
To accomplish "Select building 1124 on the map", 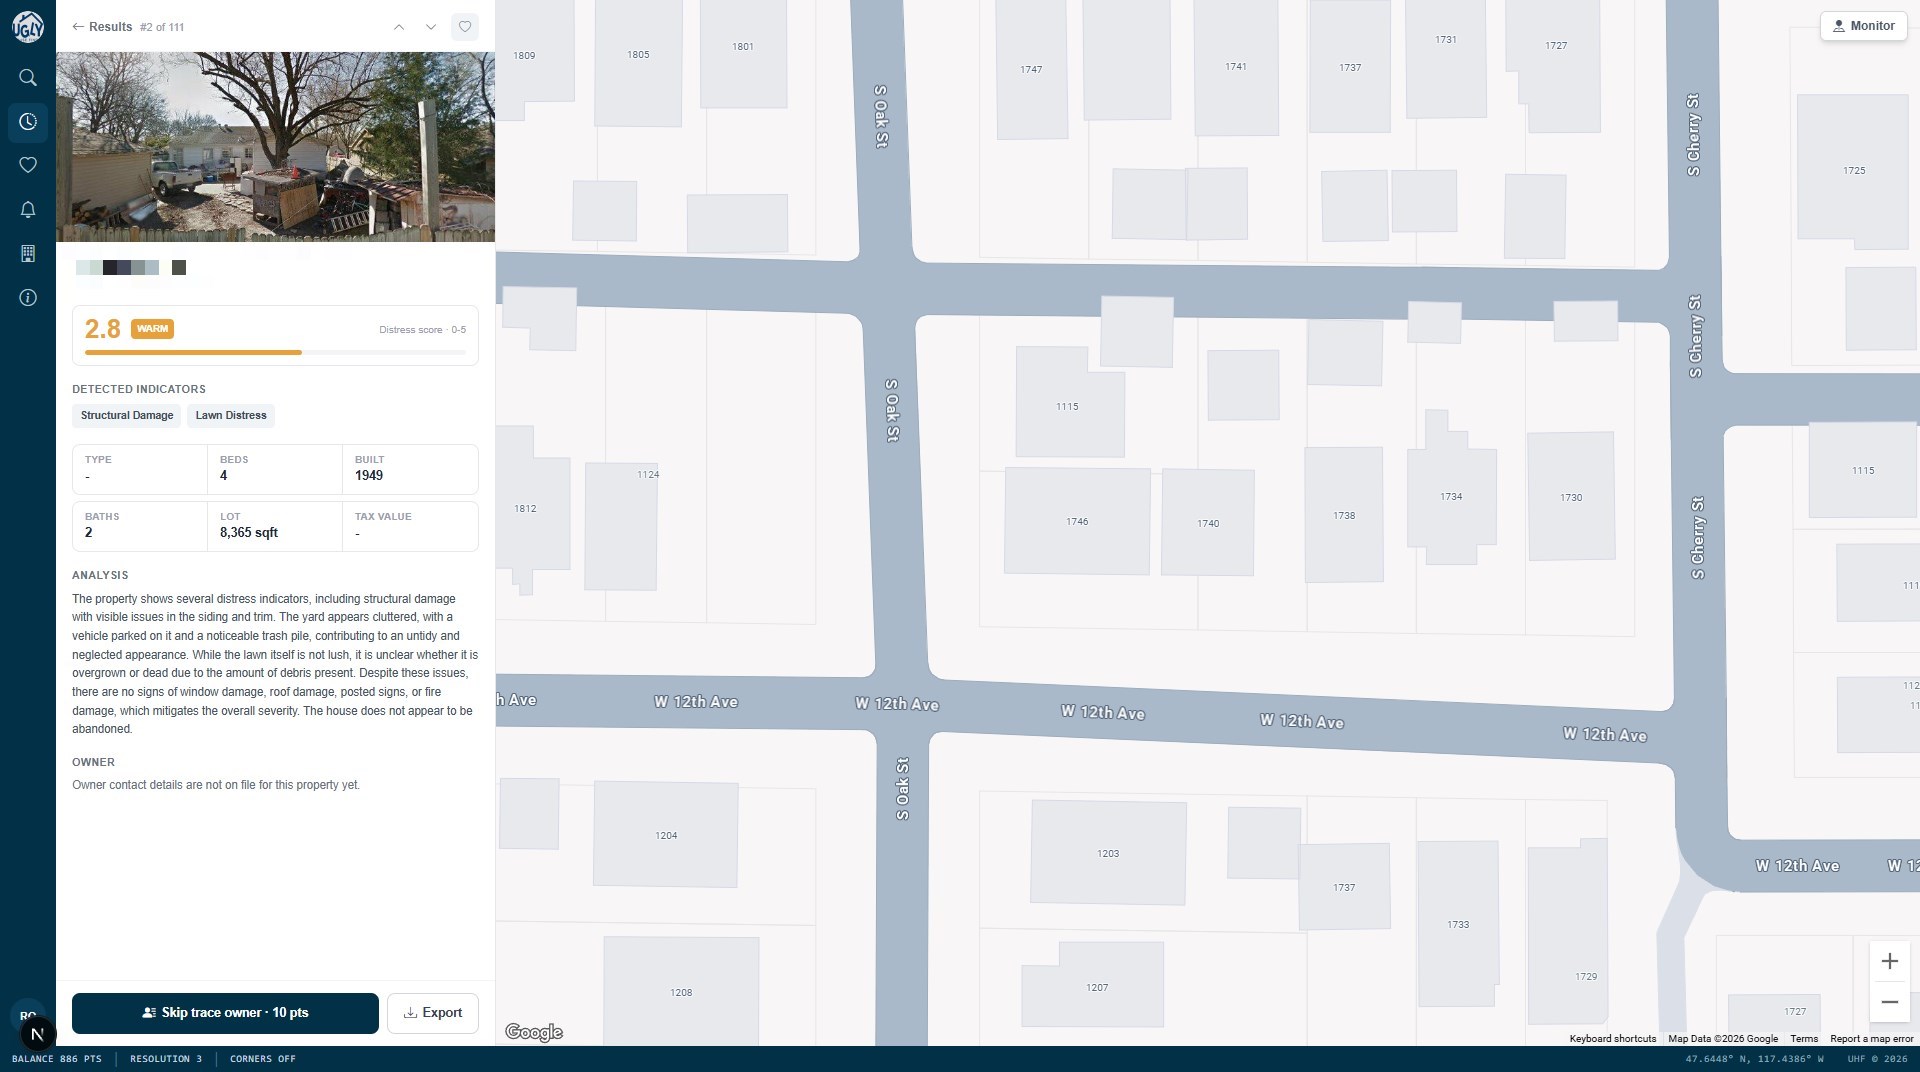I will point(621,526).
